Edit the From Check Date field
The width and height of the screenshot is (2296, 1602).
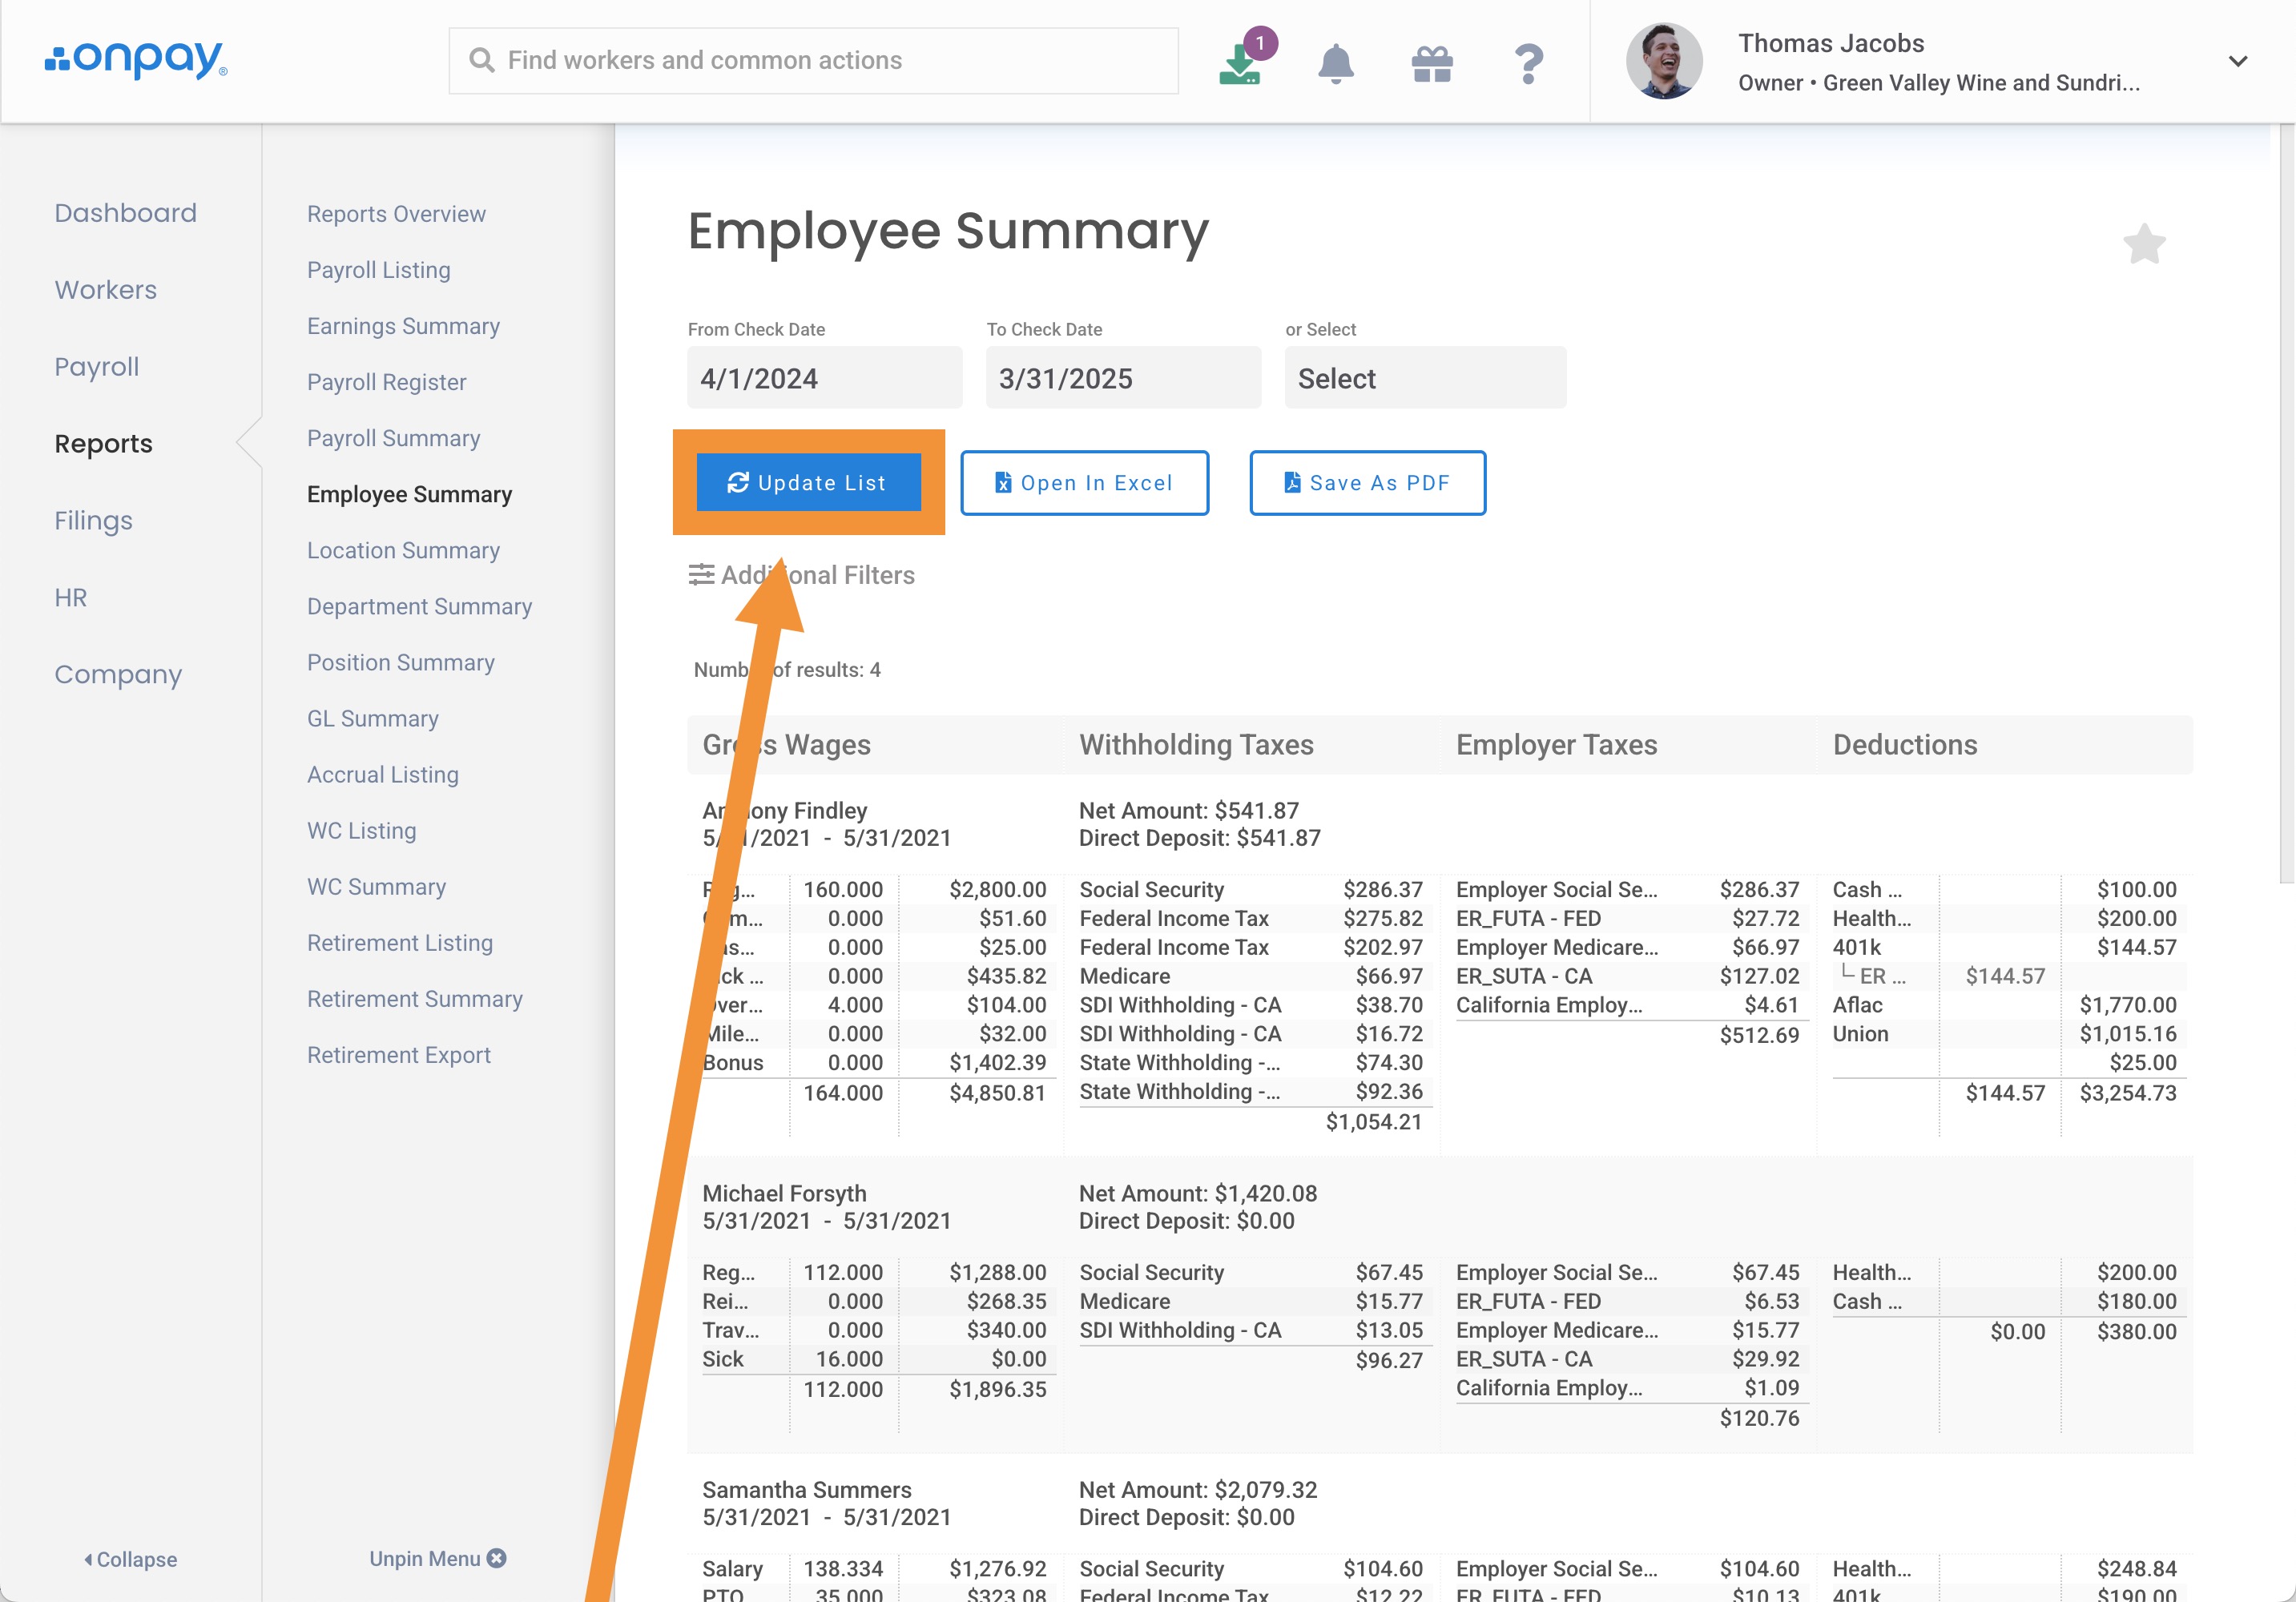click(824, 378)
